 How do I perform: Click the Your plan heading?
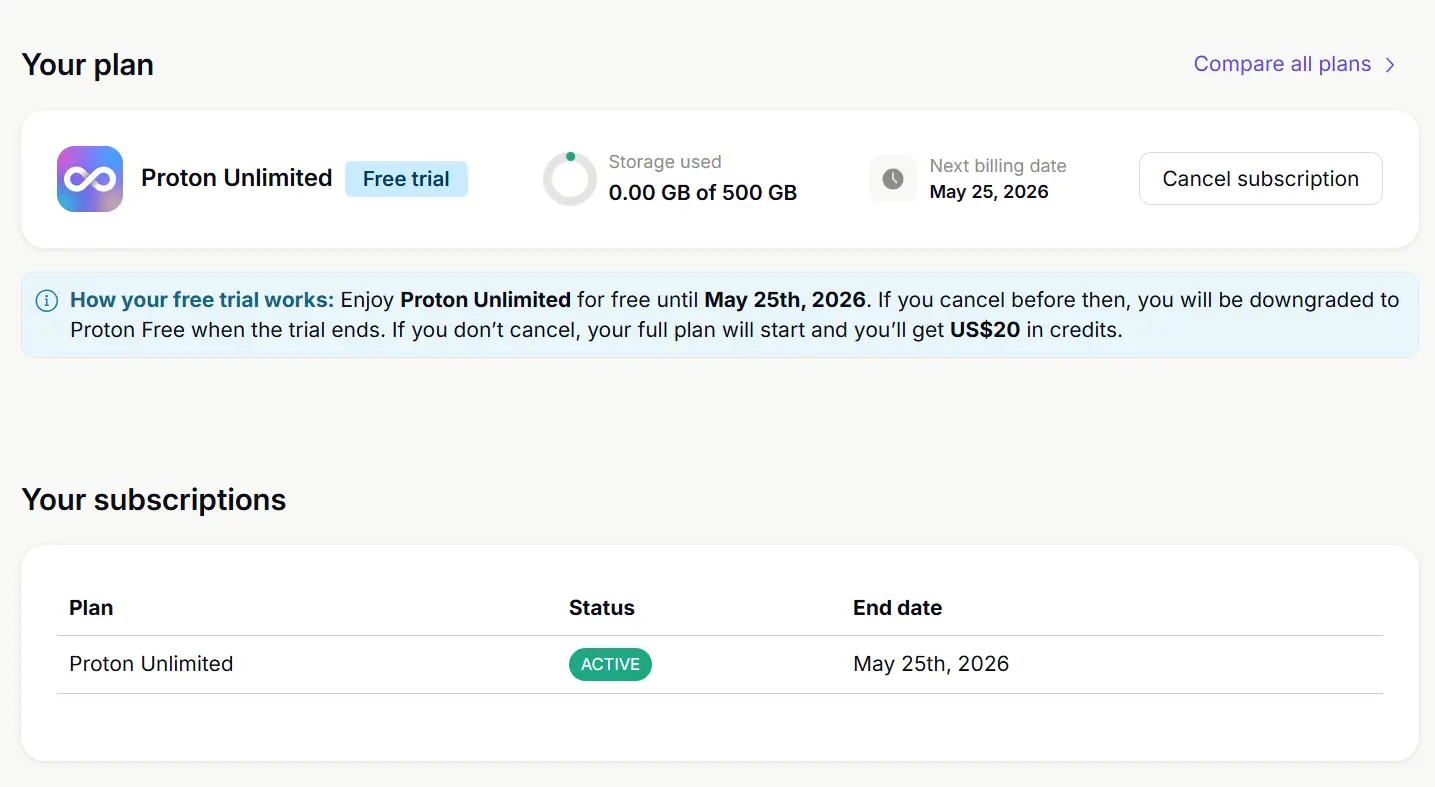click(x=88, y=65)
